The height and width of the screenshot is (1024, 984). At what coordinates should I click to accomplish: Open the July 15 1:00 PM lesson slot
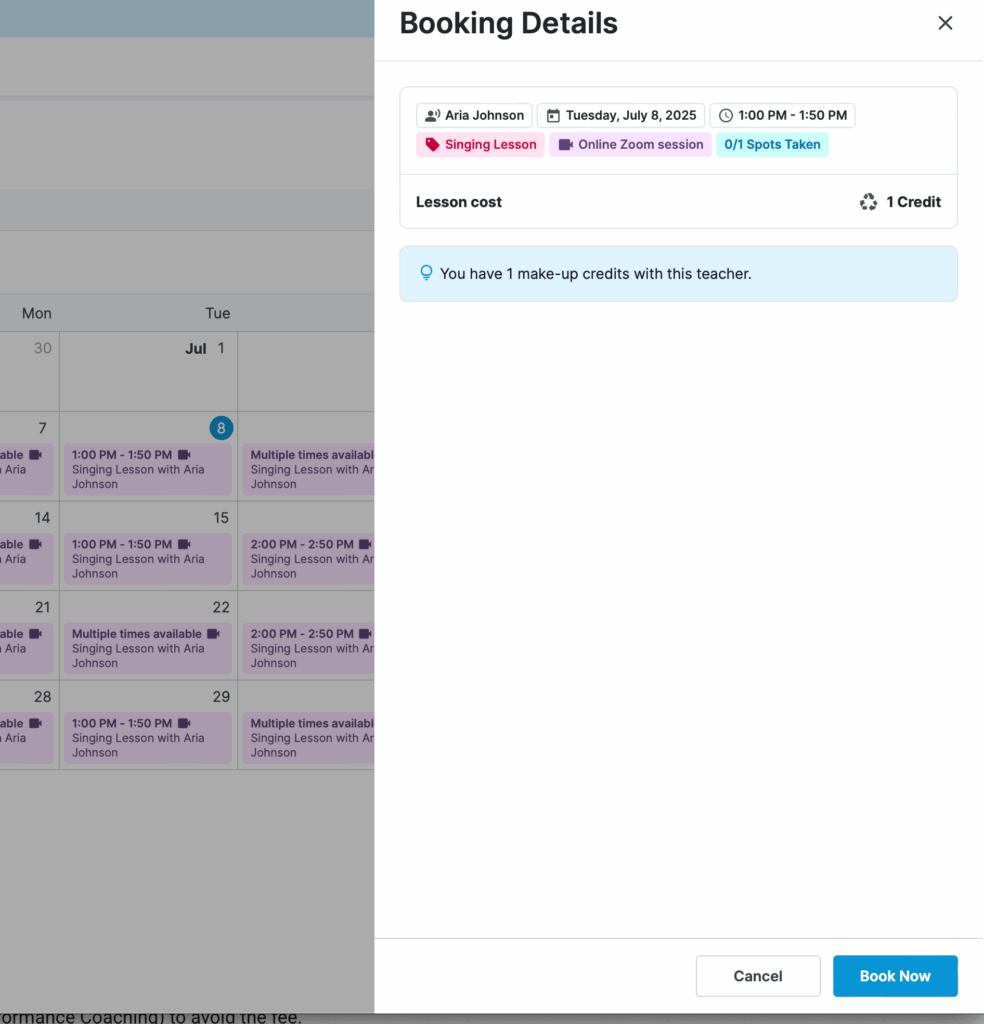point(148,559)
